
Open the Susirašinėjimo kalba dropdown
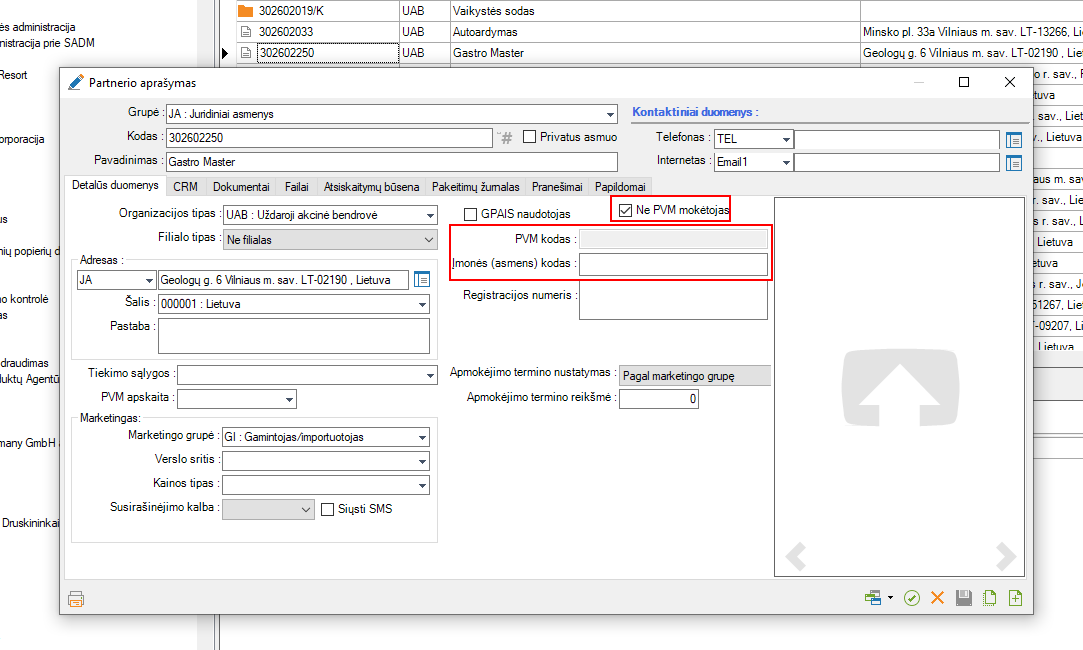306,510
